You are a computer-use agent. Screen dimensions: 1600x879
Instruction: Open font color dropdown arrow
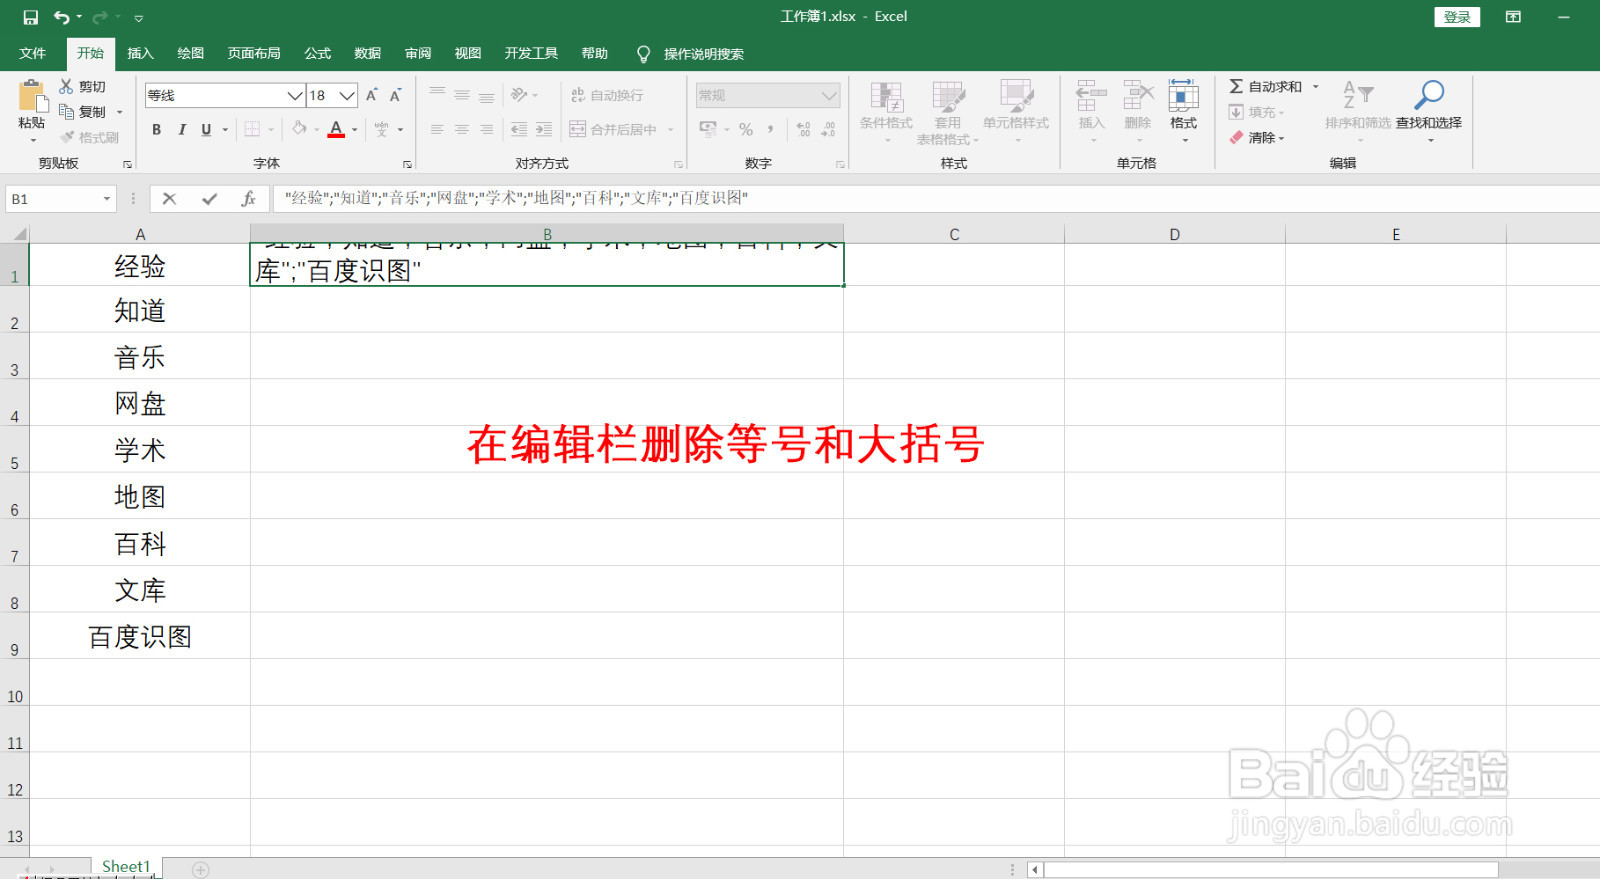click(354, 129)
